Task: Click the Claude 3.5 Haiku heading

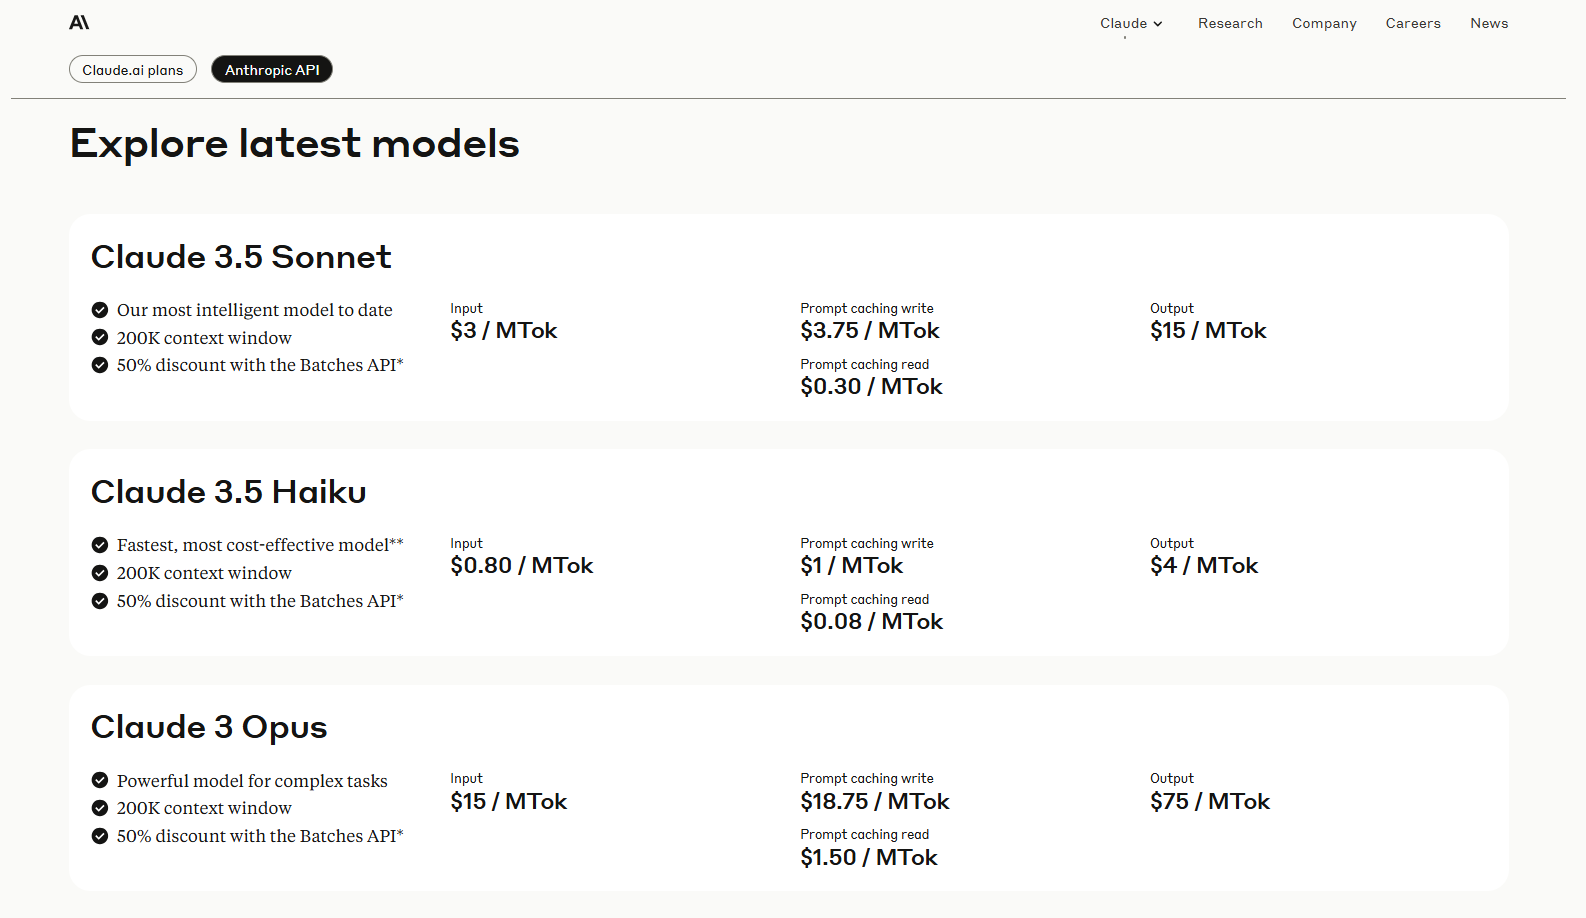Action: click(229, 492)
